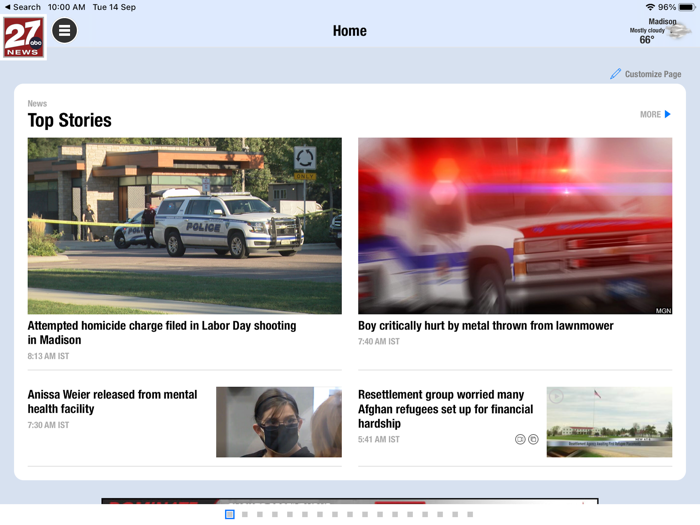
Task: Tap the Wi-Fi status icon
Action: coord(650,7)
